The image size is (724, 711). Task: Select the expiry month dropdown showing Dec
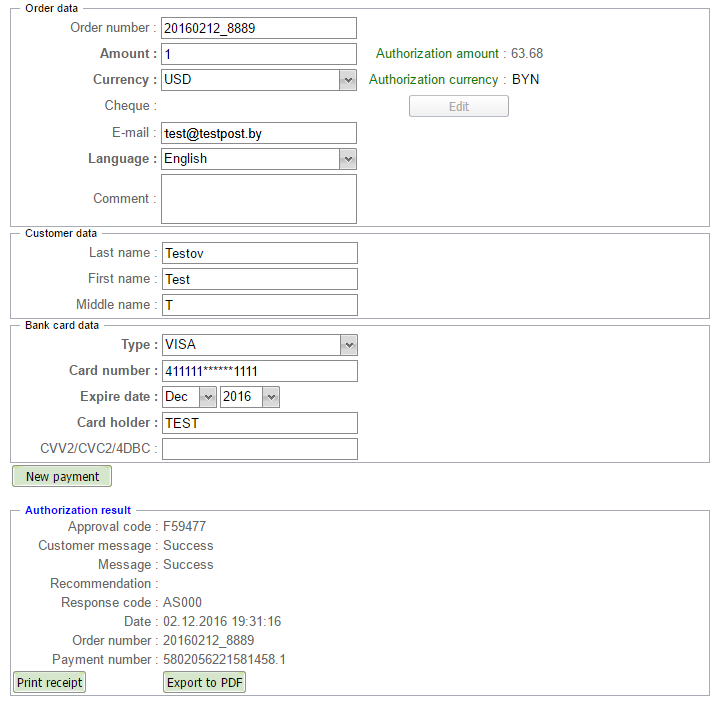(188, 397)
